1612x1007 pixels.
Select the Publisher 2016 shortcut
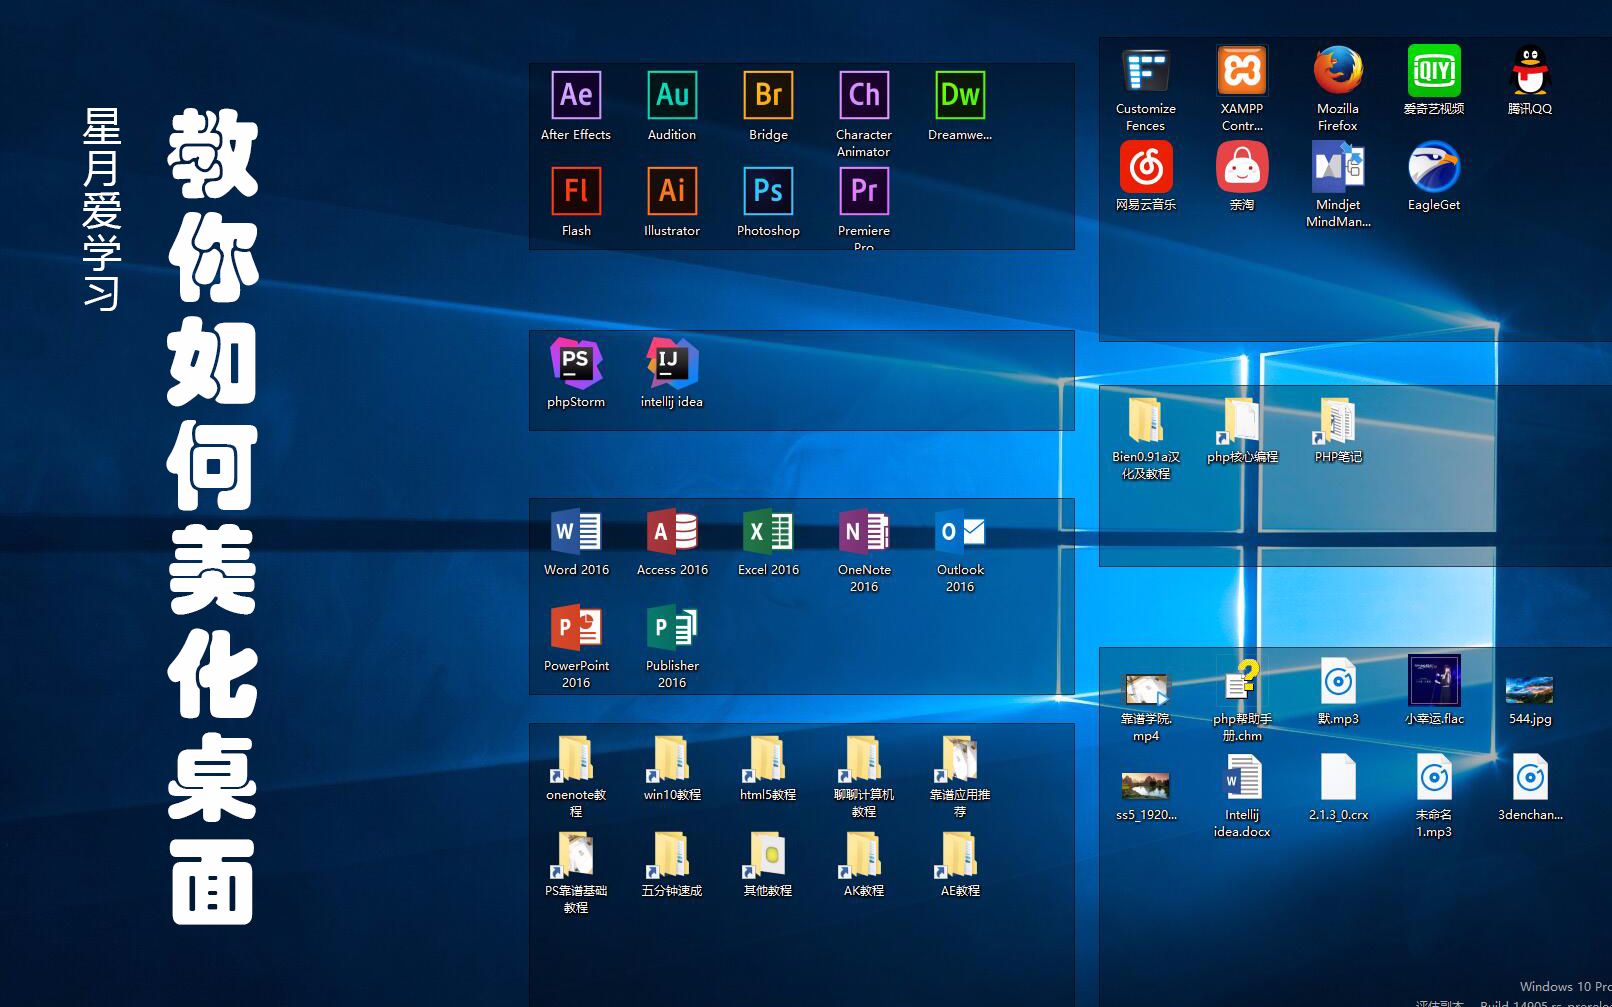tap(672, 627)
